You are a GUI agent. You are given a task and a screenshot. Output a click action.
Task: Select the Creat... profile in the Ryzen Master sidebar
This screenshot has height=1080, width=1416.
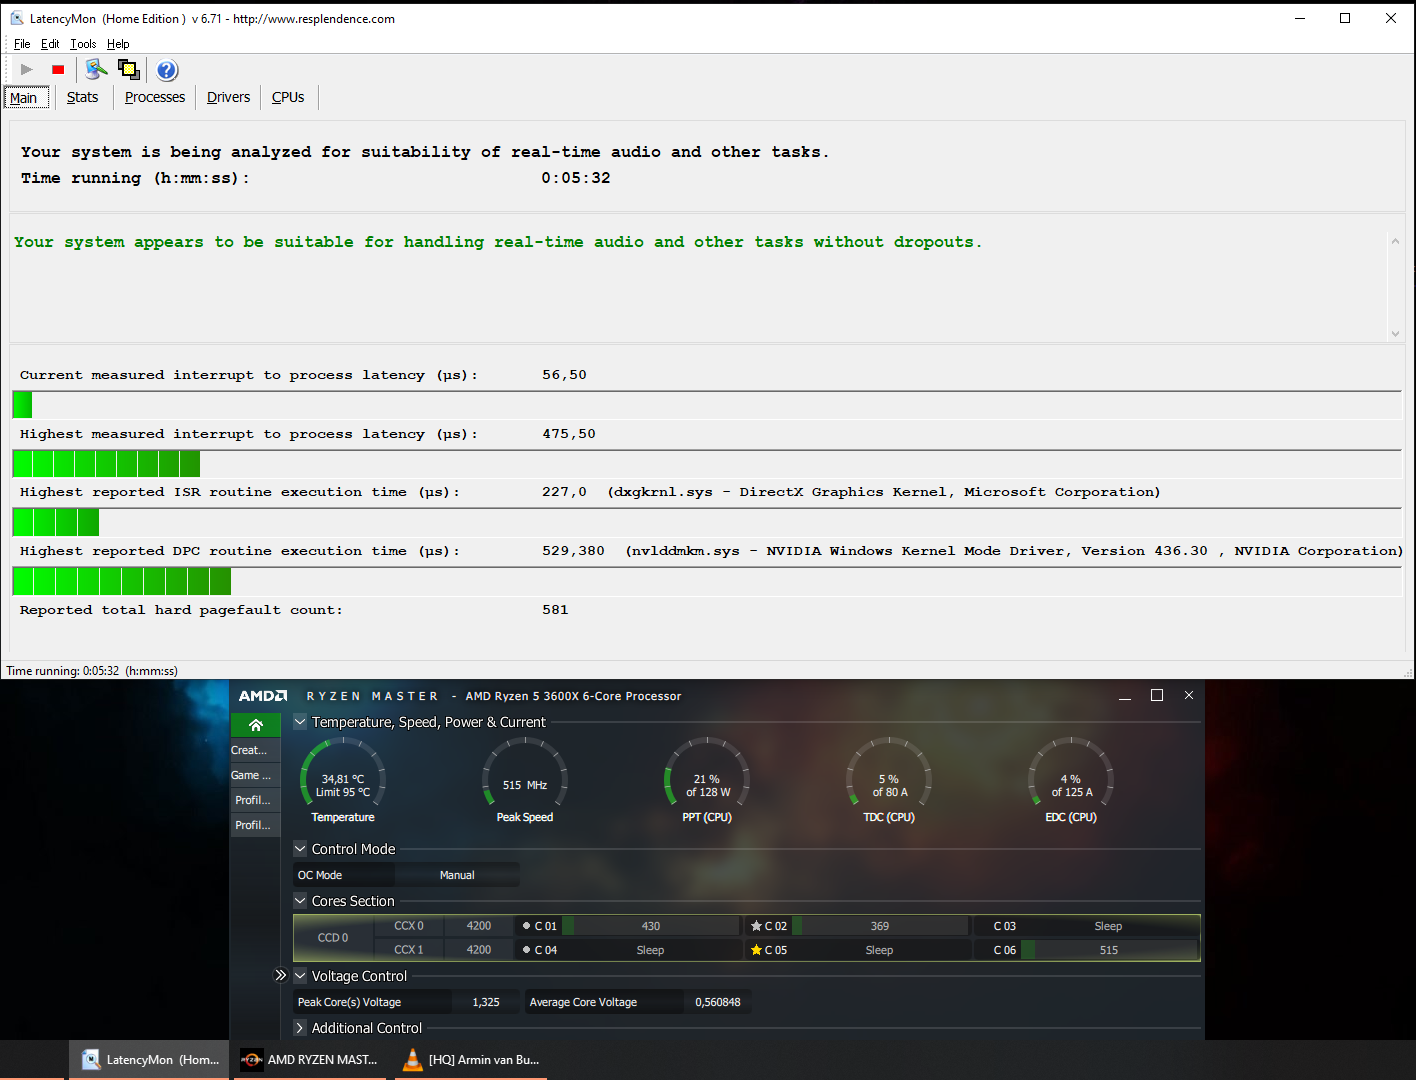tap(256, 750)
